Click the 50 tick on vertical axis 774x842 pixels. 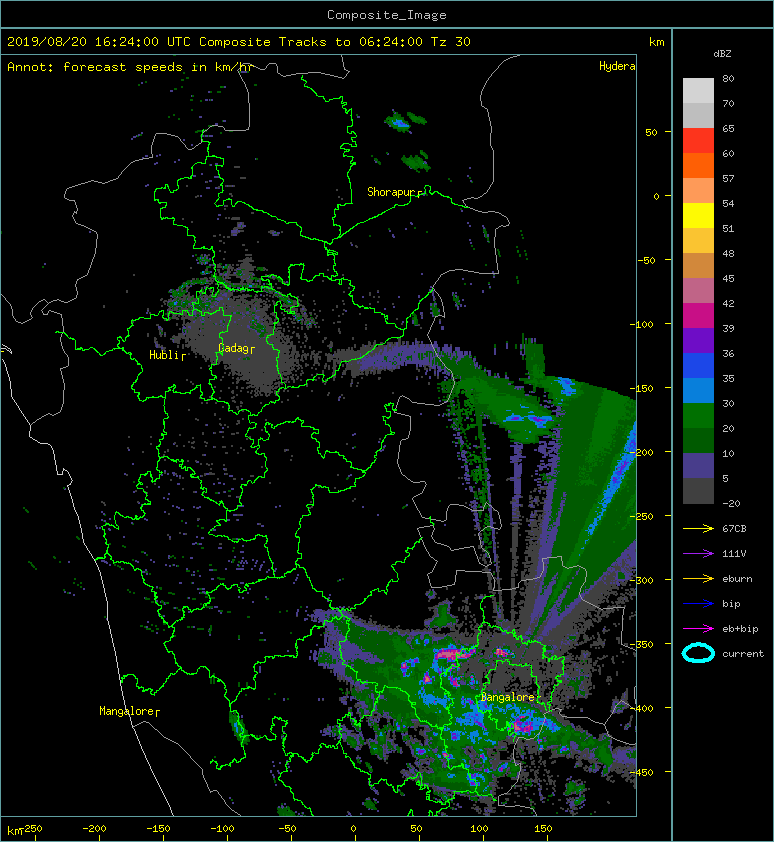point(651,132)
